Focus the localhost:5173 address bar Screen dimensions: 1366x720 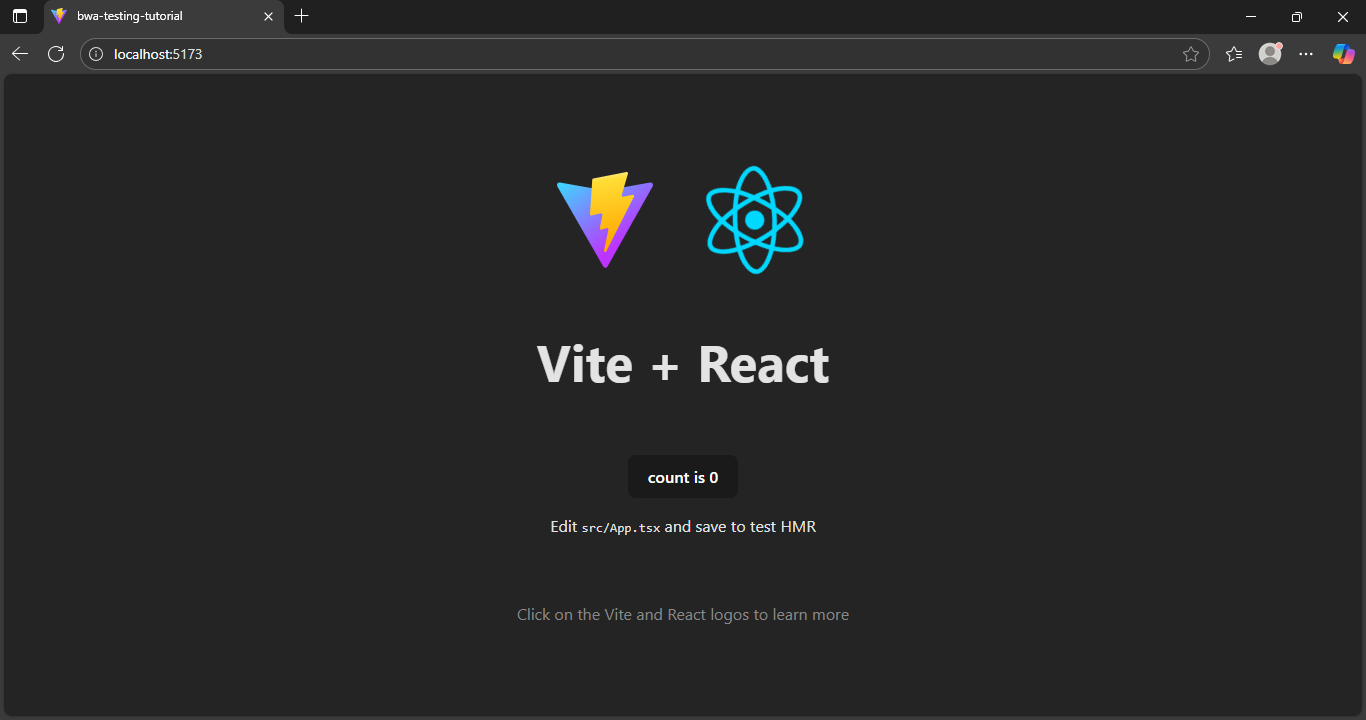point(600,54)
